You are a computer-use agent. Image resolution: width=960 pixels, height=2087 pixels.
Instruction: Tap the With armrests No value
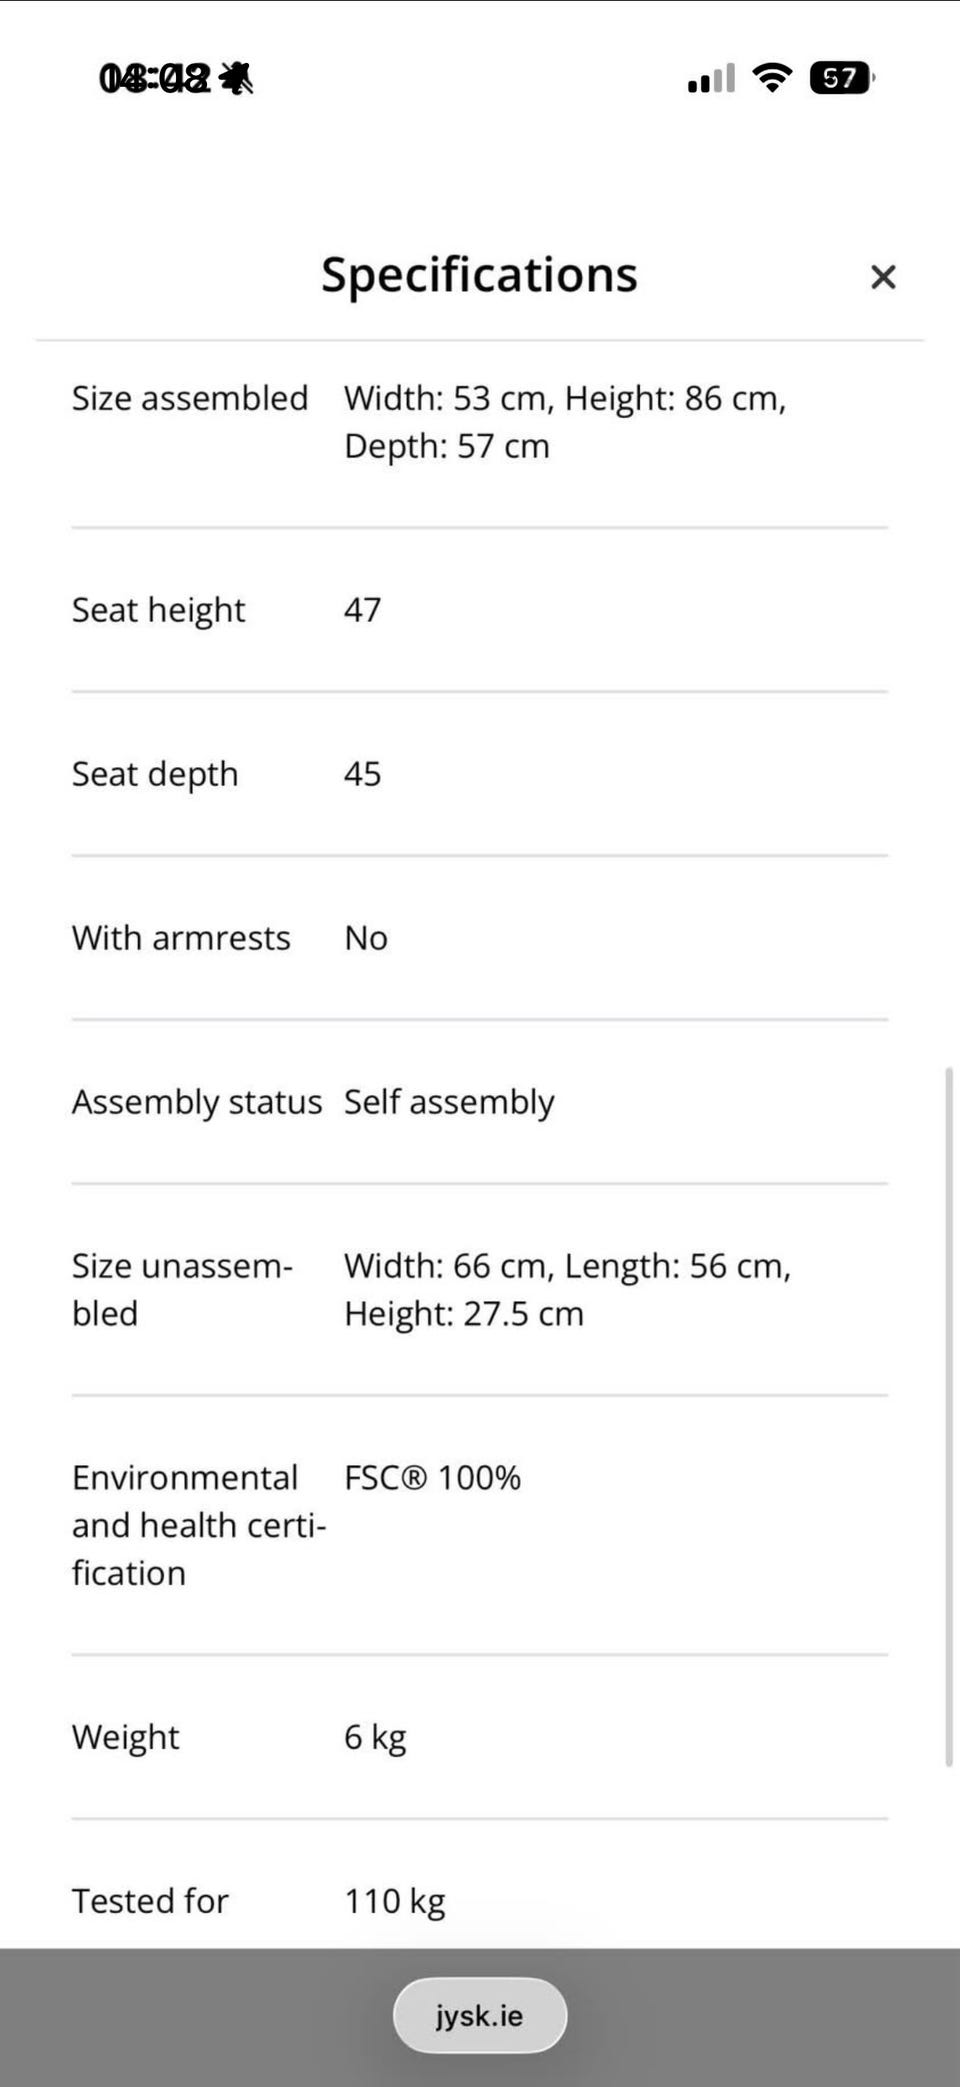pyautogui.click(x=366, y=938)
